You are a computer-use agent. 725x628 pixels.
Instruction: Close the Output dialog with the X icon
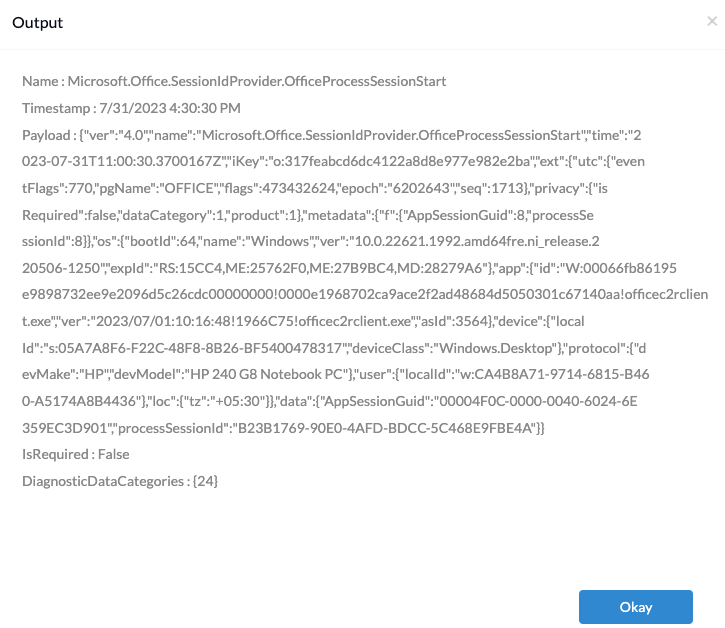click(x=712, y=21)
